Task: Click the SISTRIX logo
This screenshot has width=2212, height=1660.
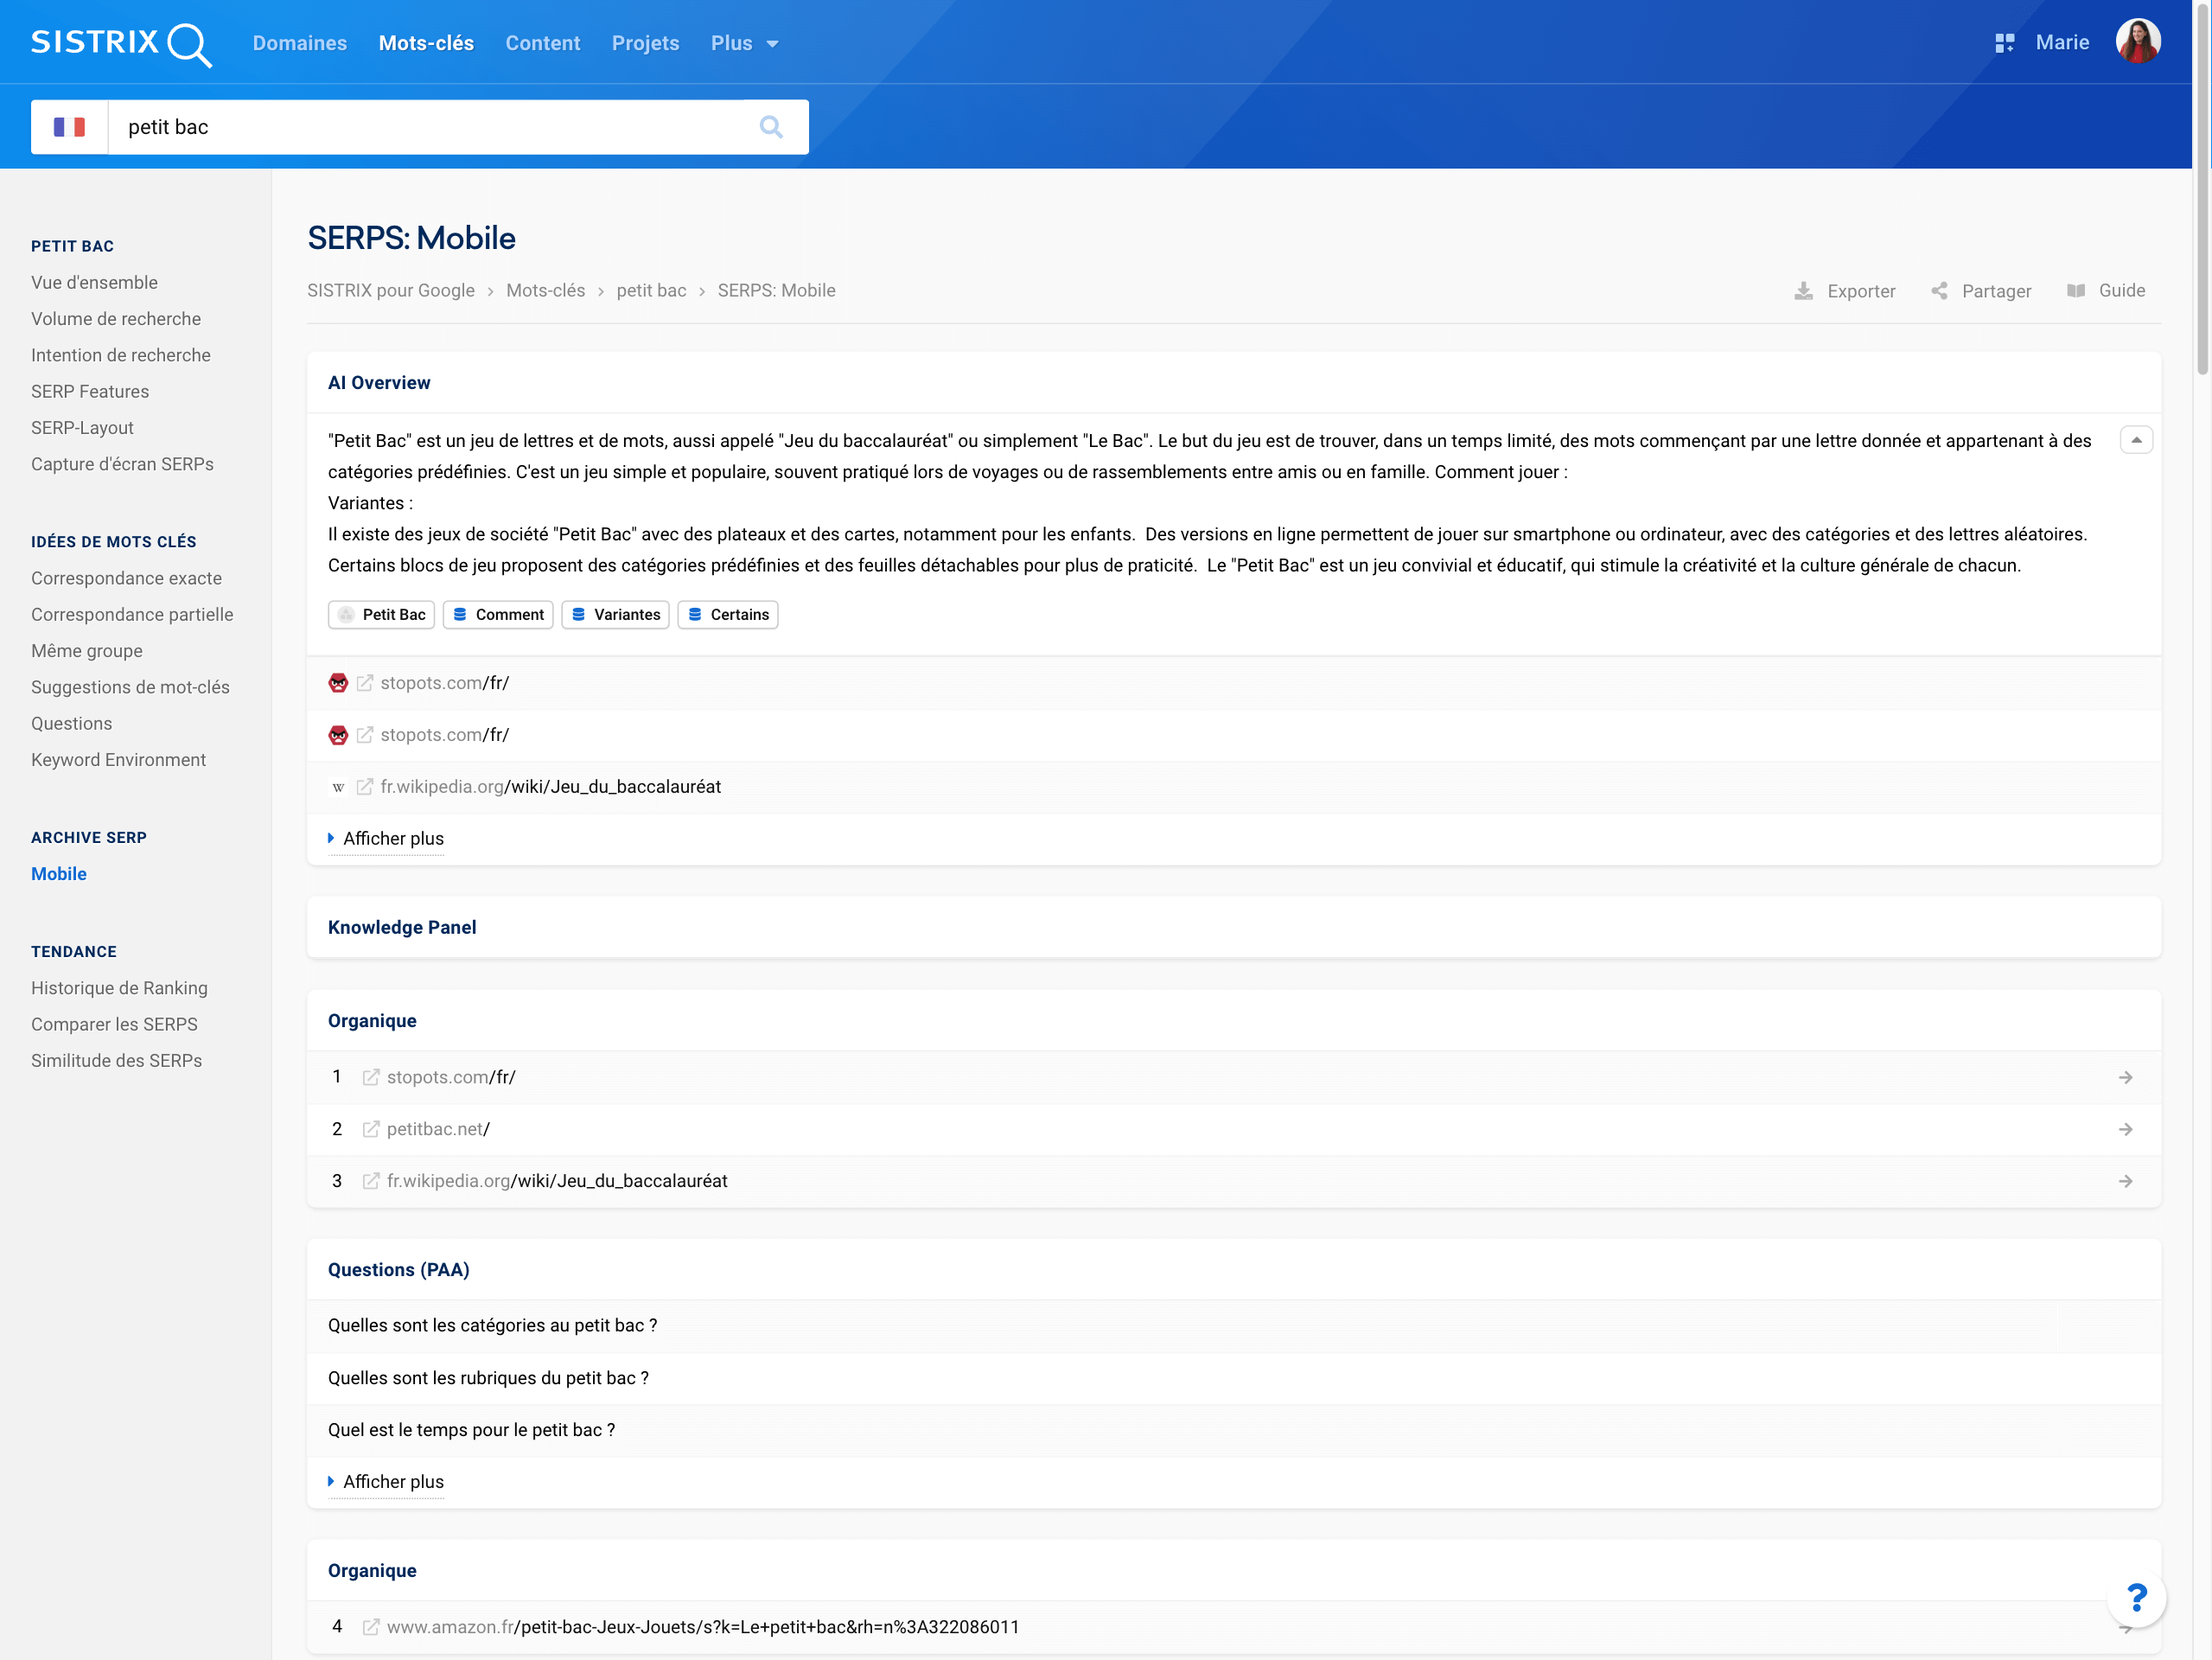Action: point(121,43)
